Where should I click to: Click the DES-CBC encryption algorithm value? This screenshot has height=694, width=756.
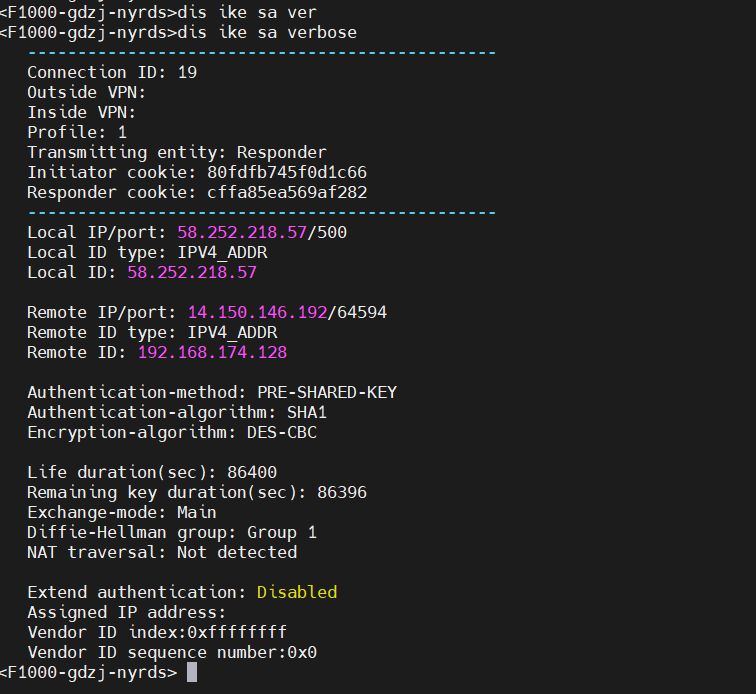[x=282, y=432]
